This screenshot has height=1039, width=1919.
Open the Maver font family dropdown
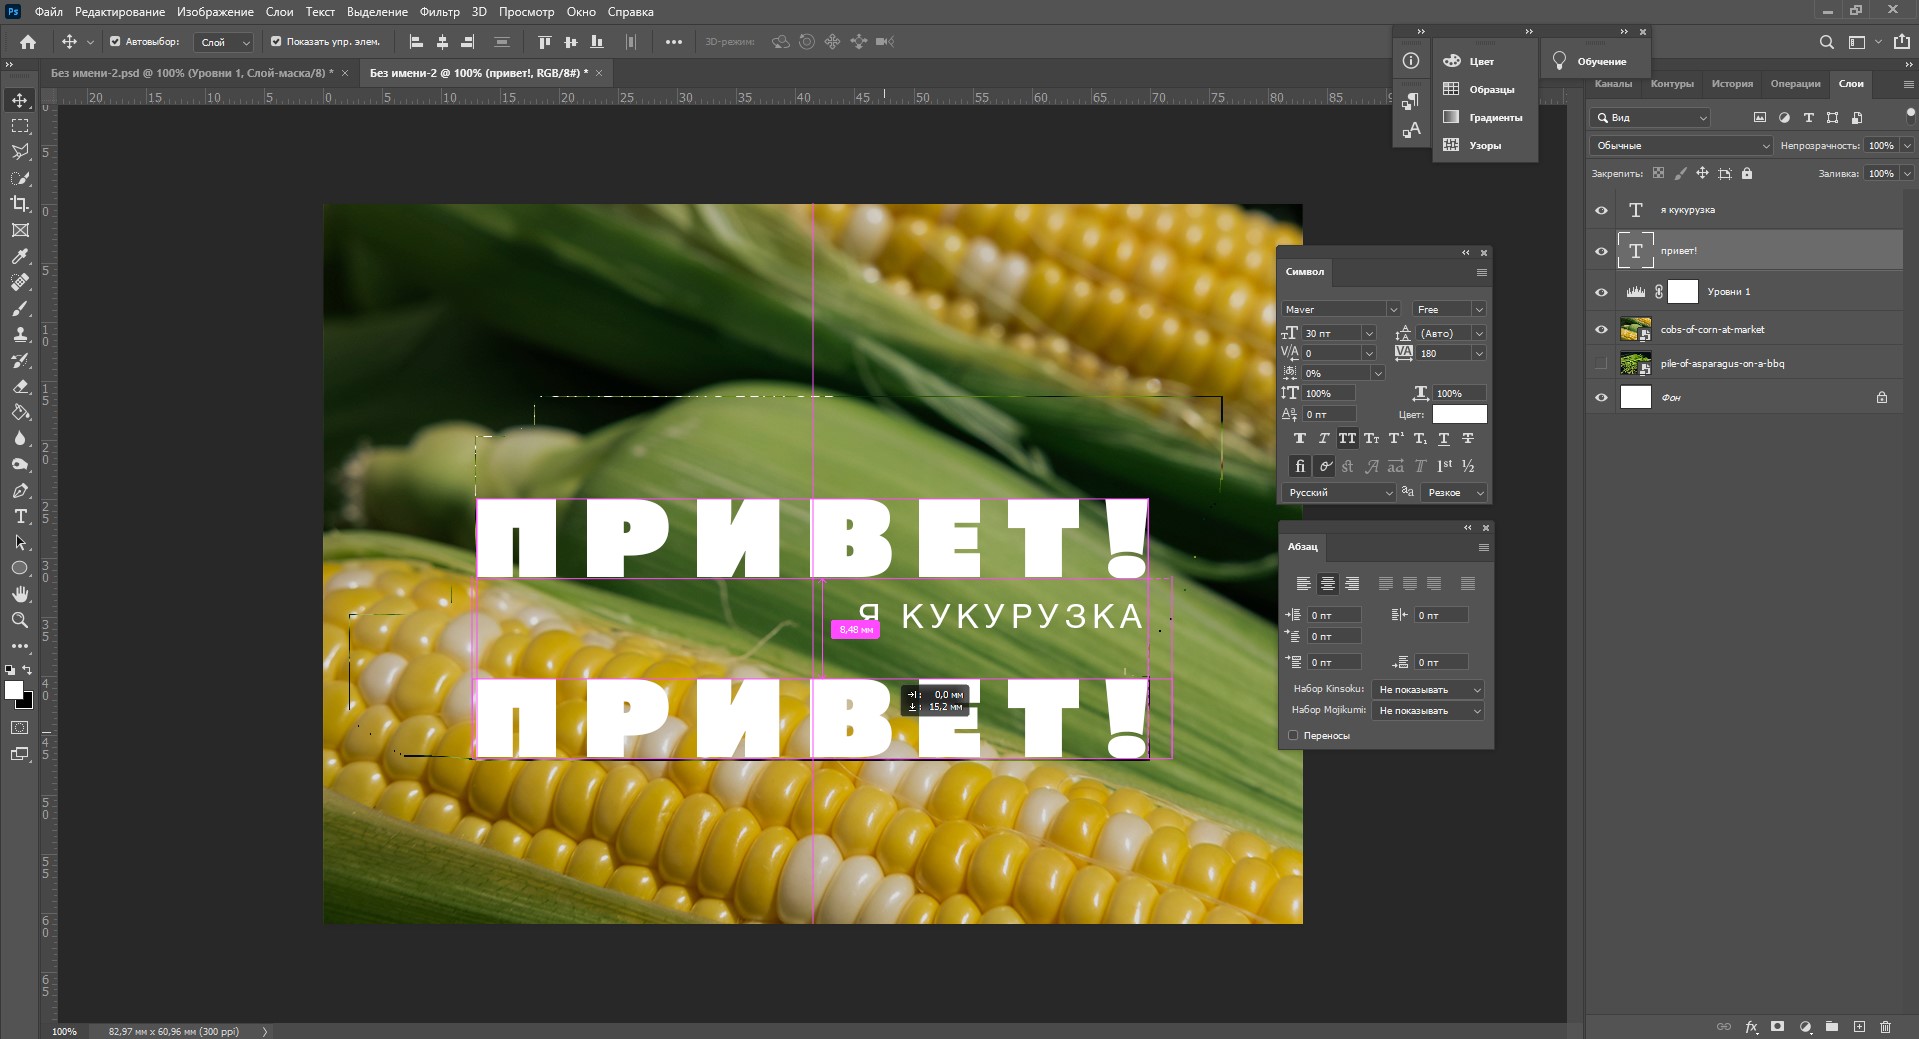pyautogui.click(x=1340, y=310)
